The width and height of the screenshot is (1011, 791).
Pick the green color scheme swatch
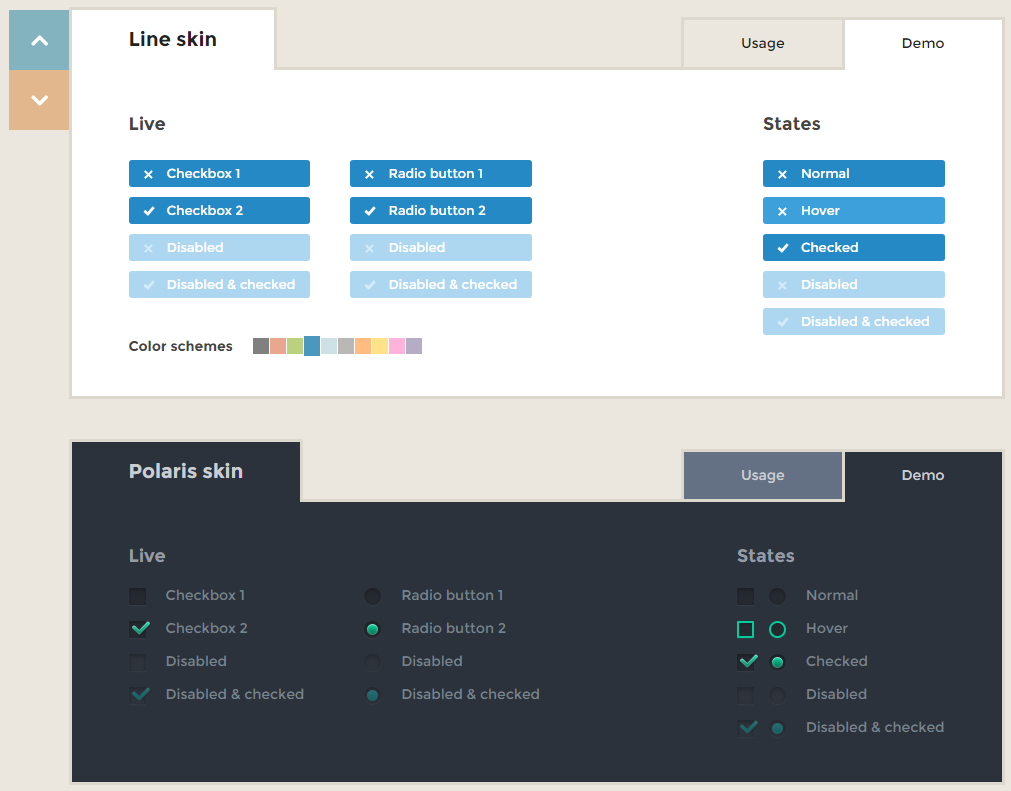point(295,346)
